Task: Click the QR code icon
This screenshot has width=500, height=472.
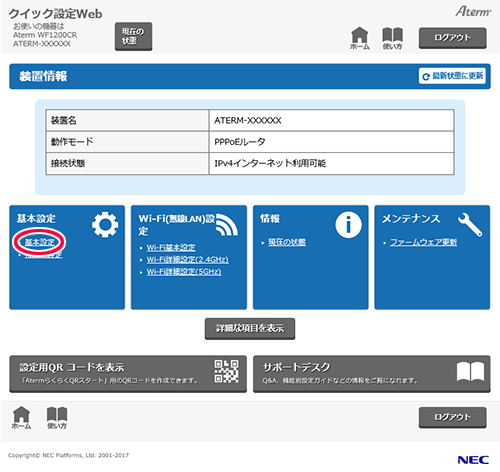Action: point(226,371)
